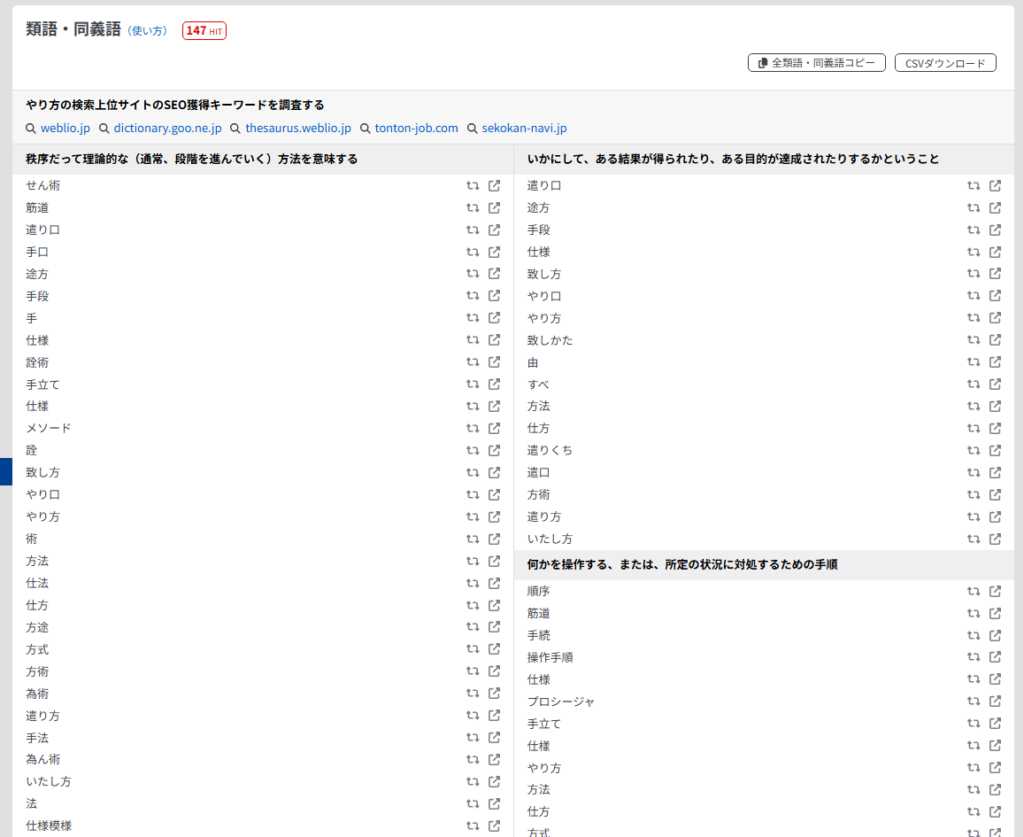Click the 全類語・同義語コピー button

816,63
